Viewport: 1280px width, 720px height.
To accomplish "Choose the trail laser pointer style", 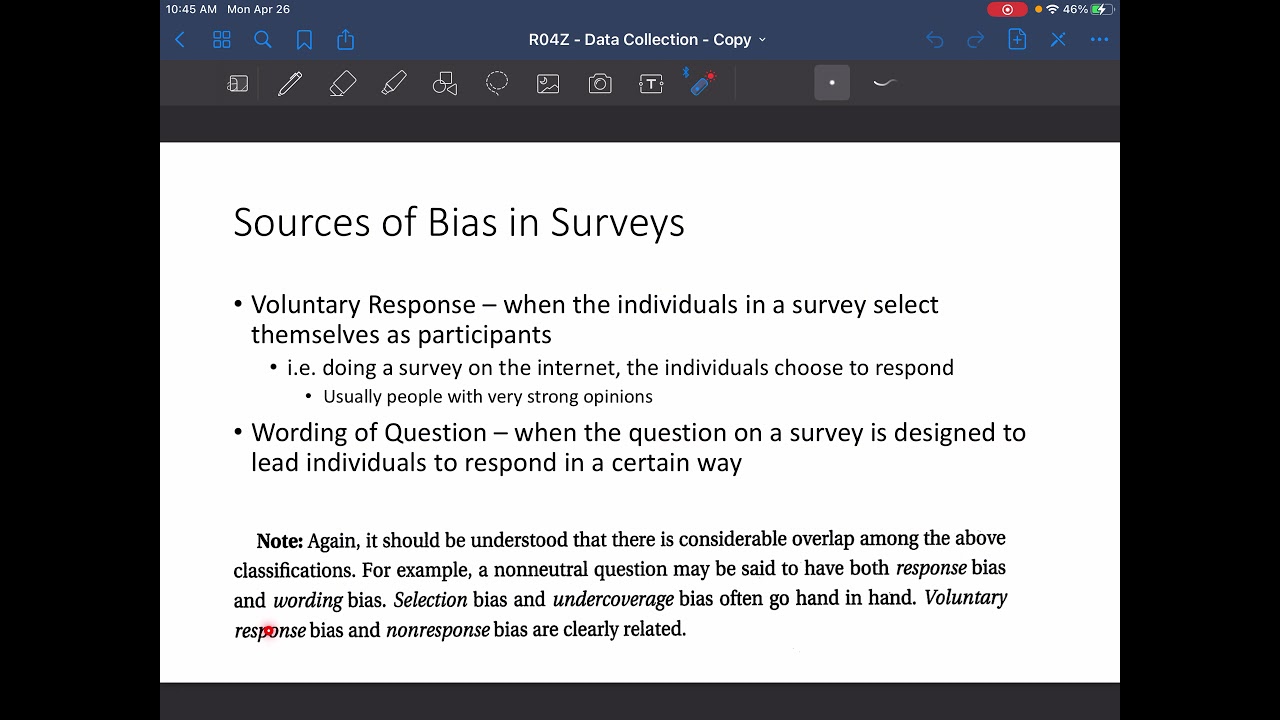I will pyautogui.click(x=884, y=83).
